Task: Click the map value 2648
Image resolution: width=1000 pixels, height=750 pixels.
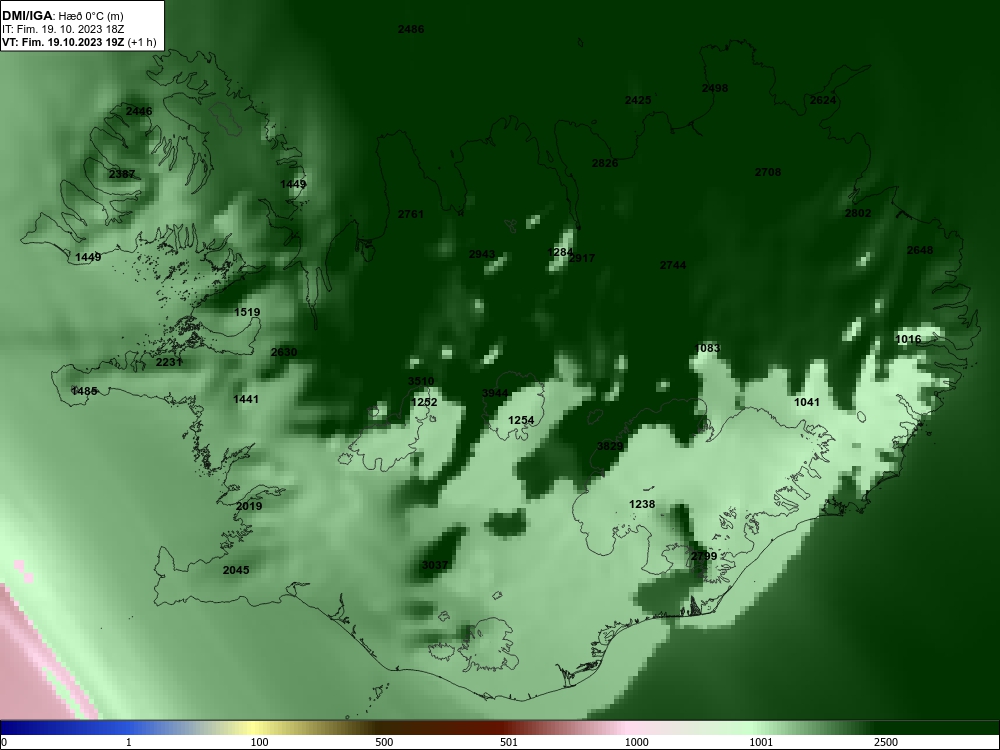Action: click(920, 251)
